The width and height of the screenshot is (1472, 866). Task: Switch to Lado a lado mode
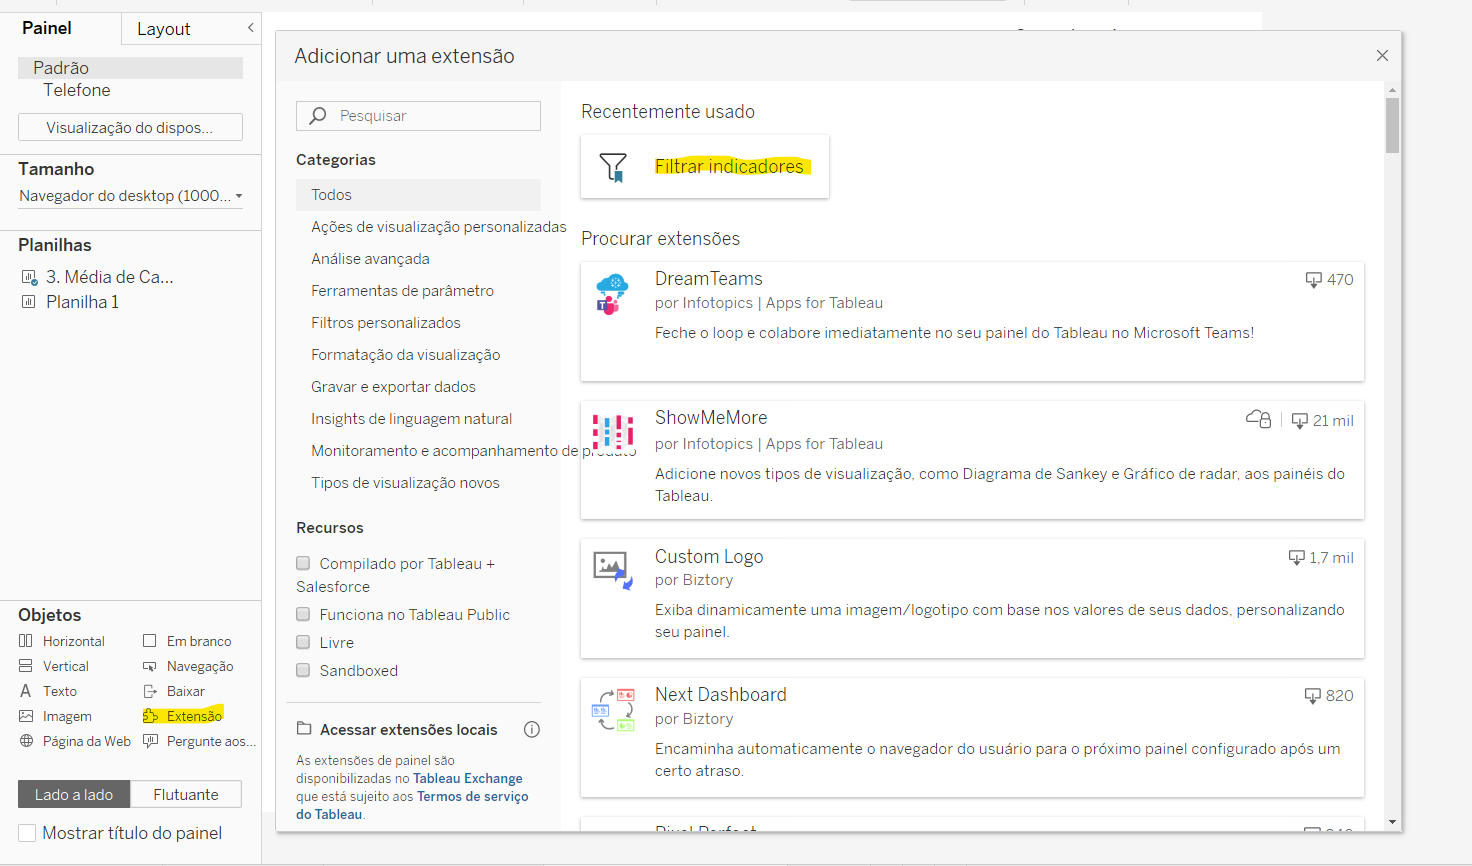click(x=74, y=794)
